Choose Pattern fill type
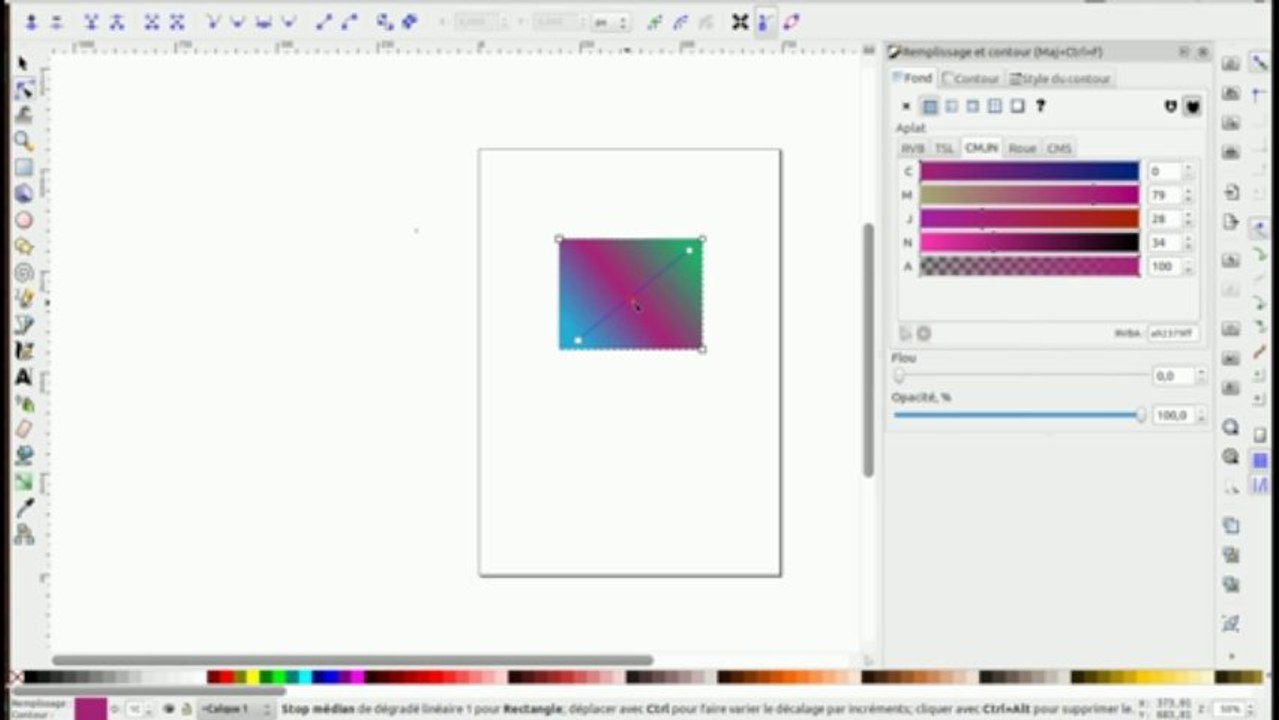 995,106
